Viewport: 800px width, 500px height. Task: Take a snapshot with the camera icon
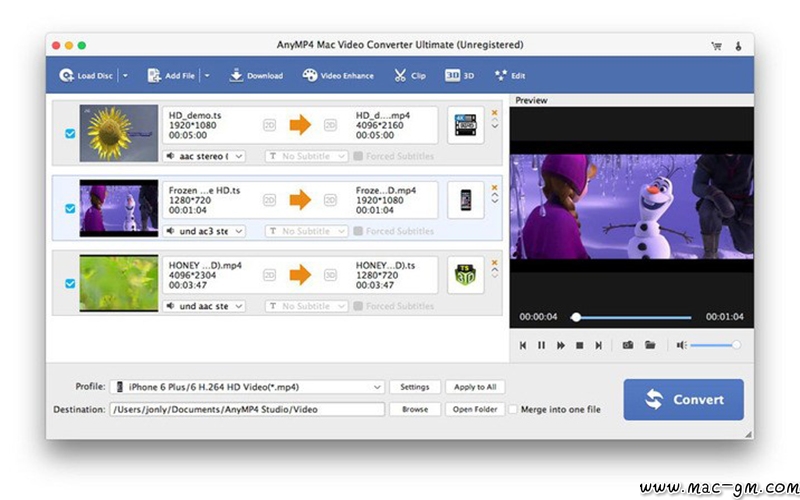(628, 345)
